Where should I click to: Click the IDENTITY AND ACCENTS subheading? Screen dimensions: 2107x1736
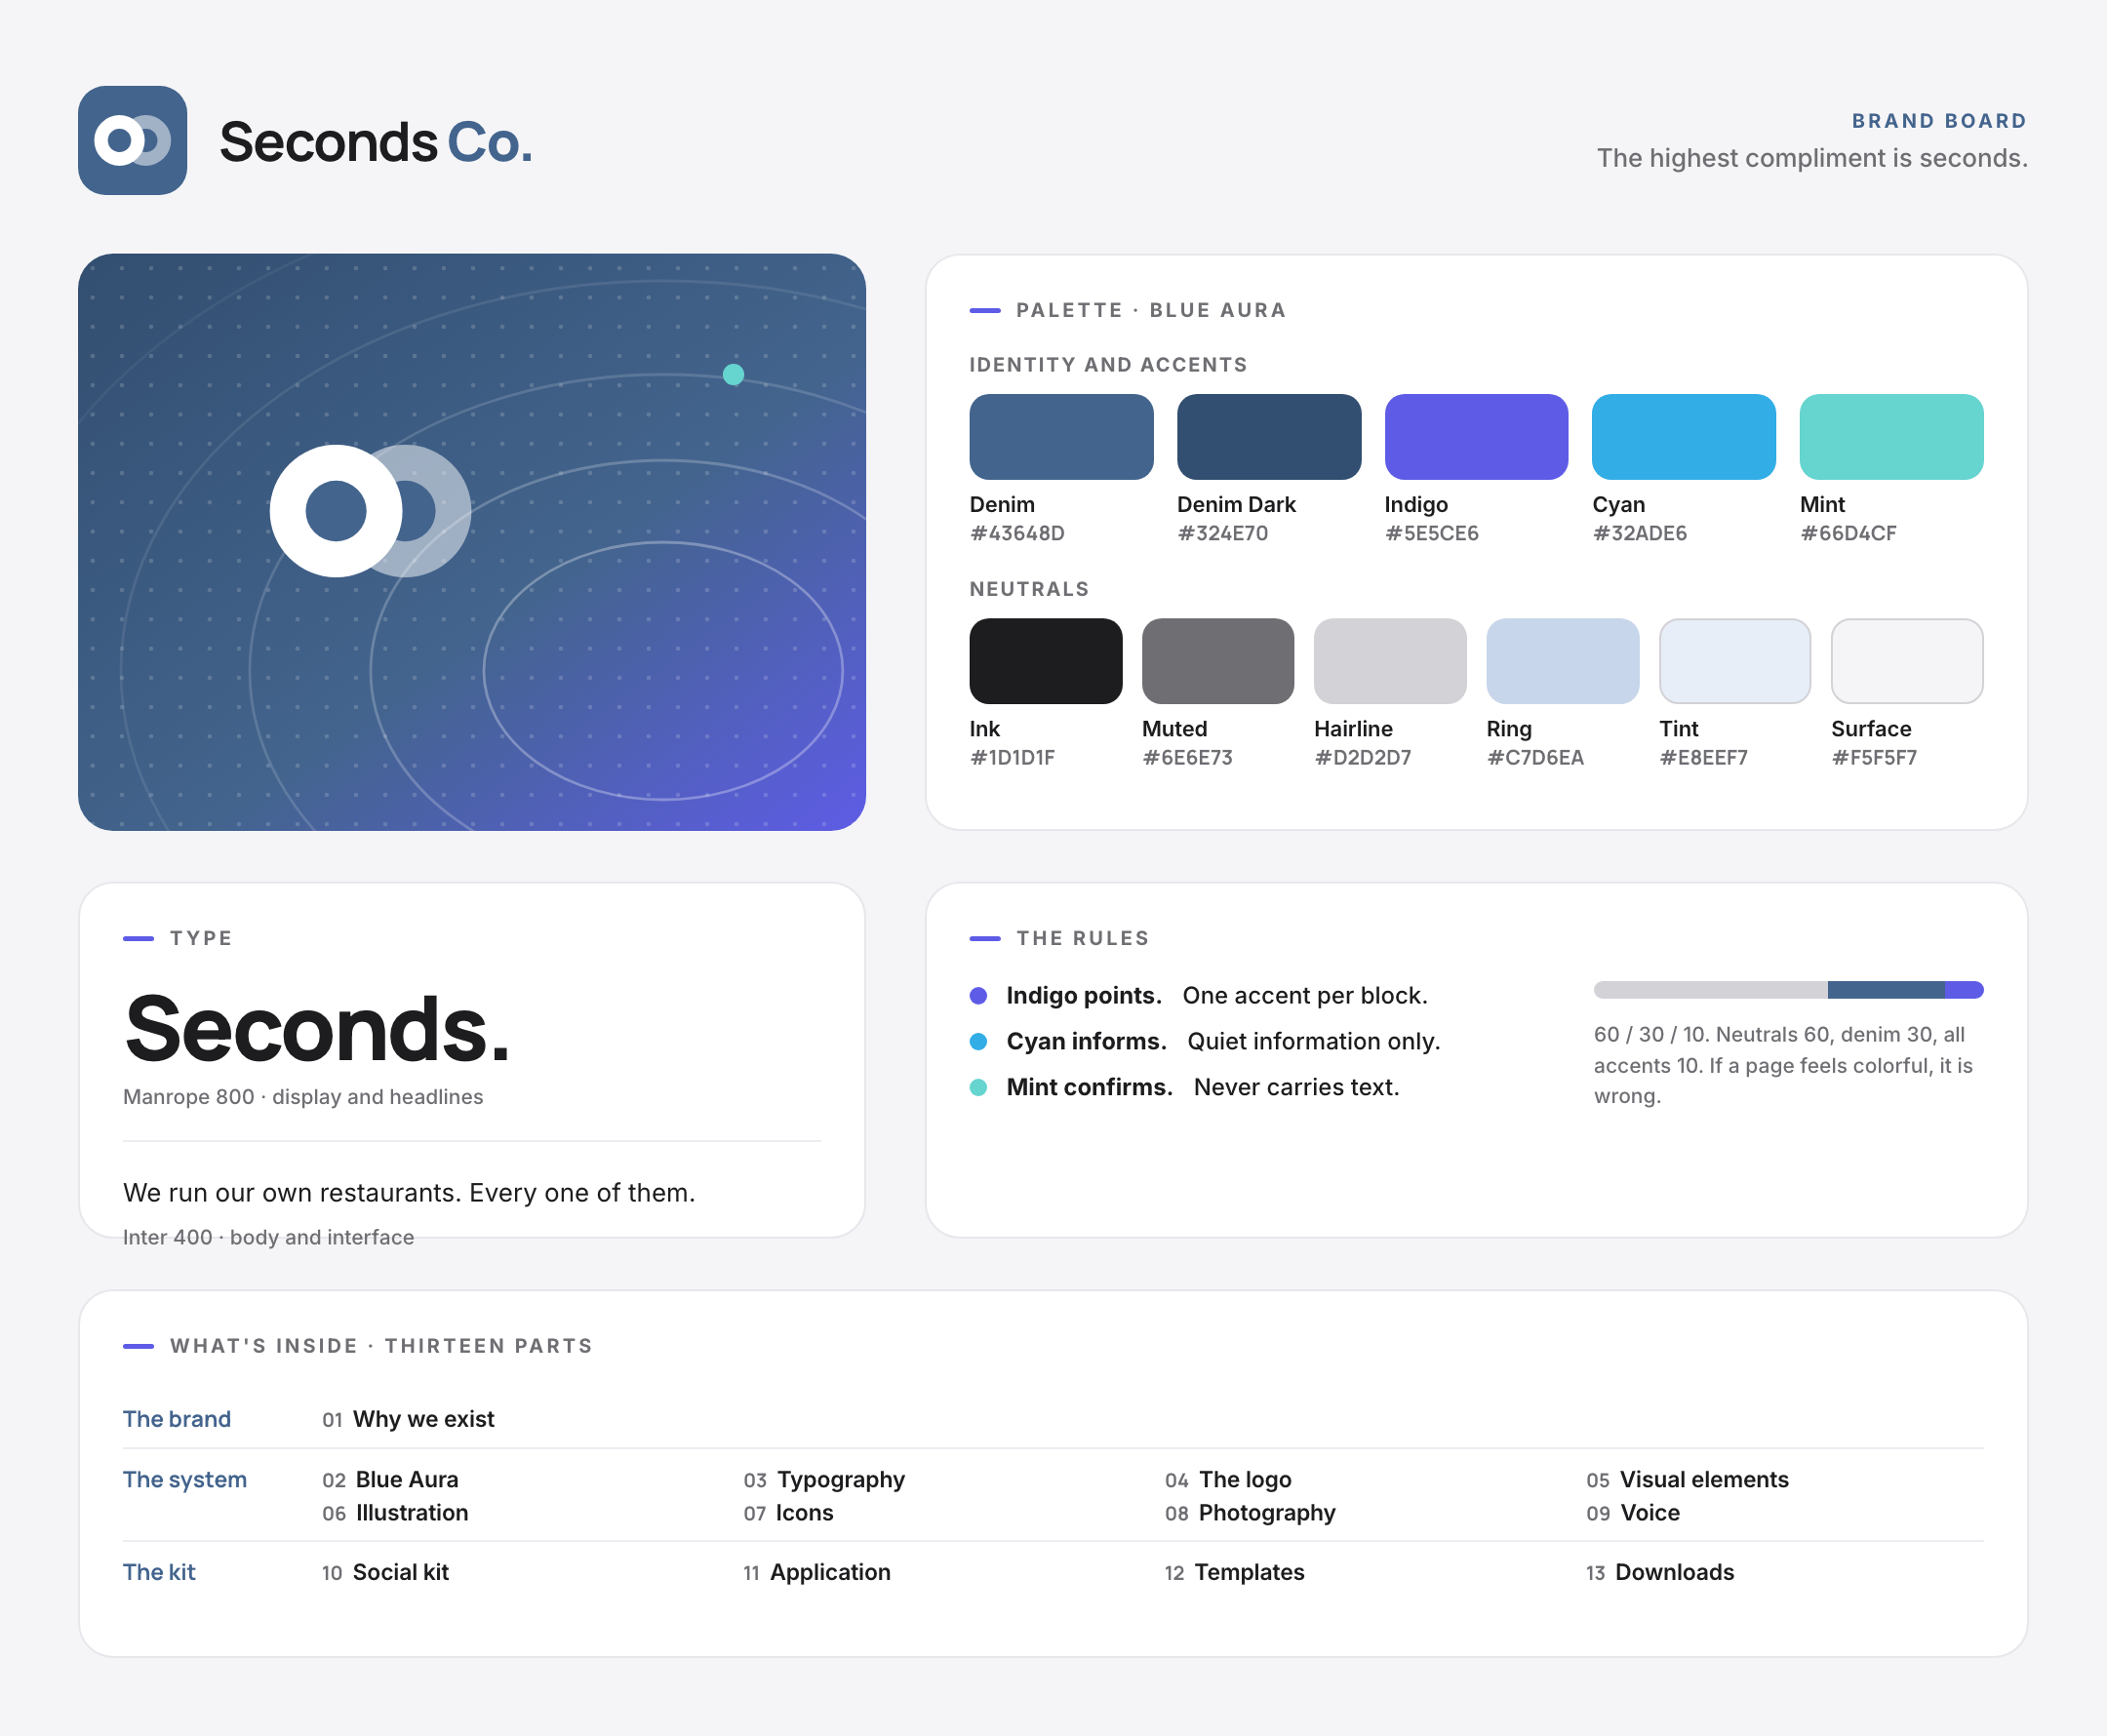1108,365
